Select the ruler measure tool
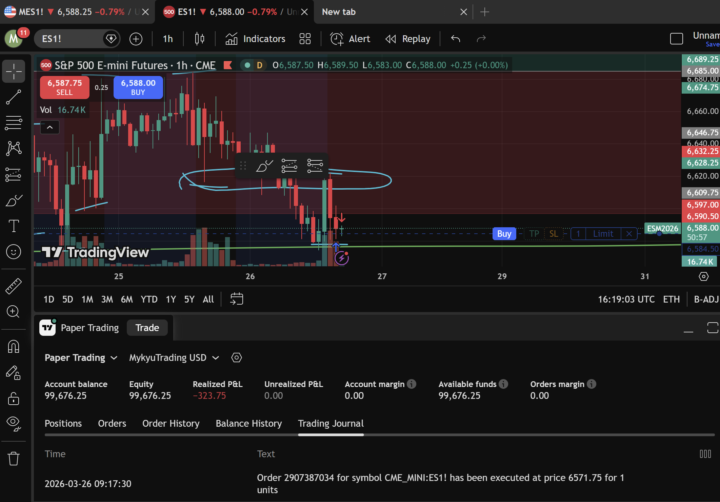Viewport: 720px width, 502px height. [14, 286]
